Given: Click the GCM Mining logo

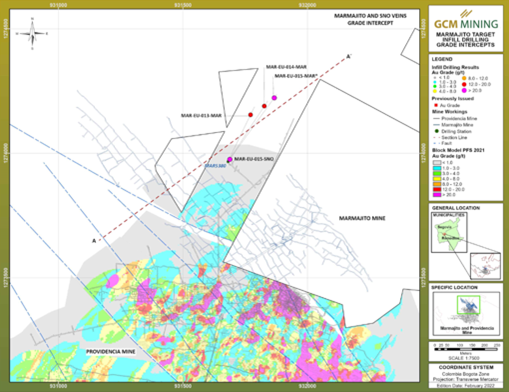Looking at the screenshot, I should [x=466, y=20].
